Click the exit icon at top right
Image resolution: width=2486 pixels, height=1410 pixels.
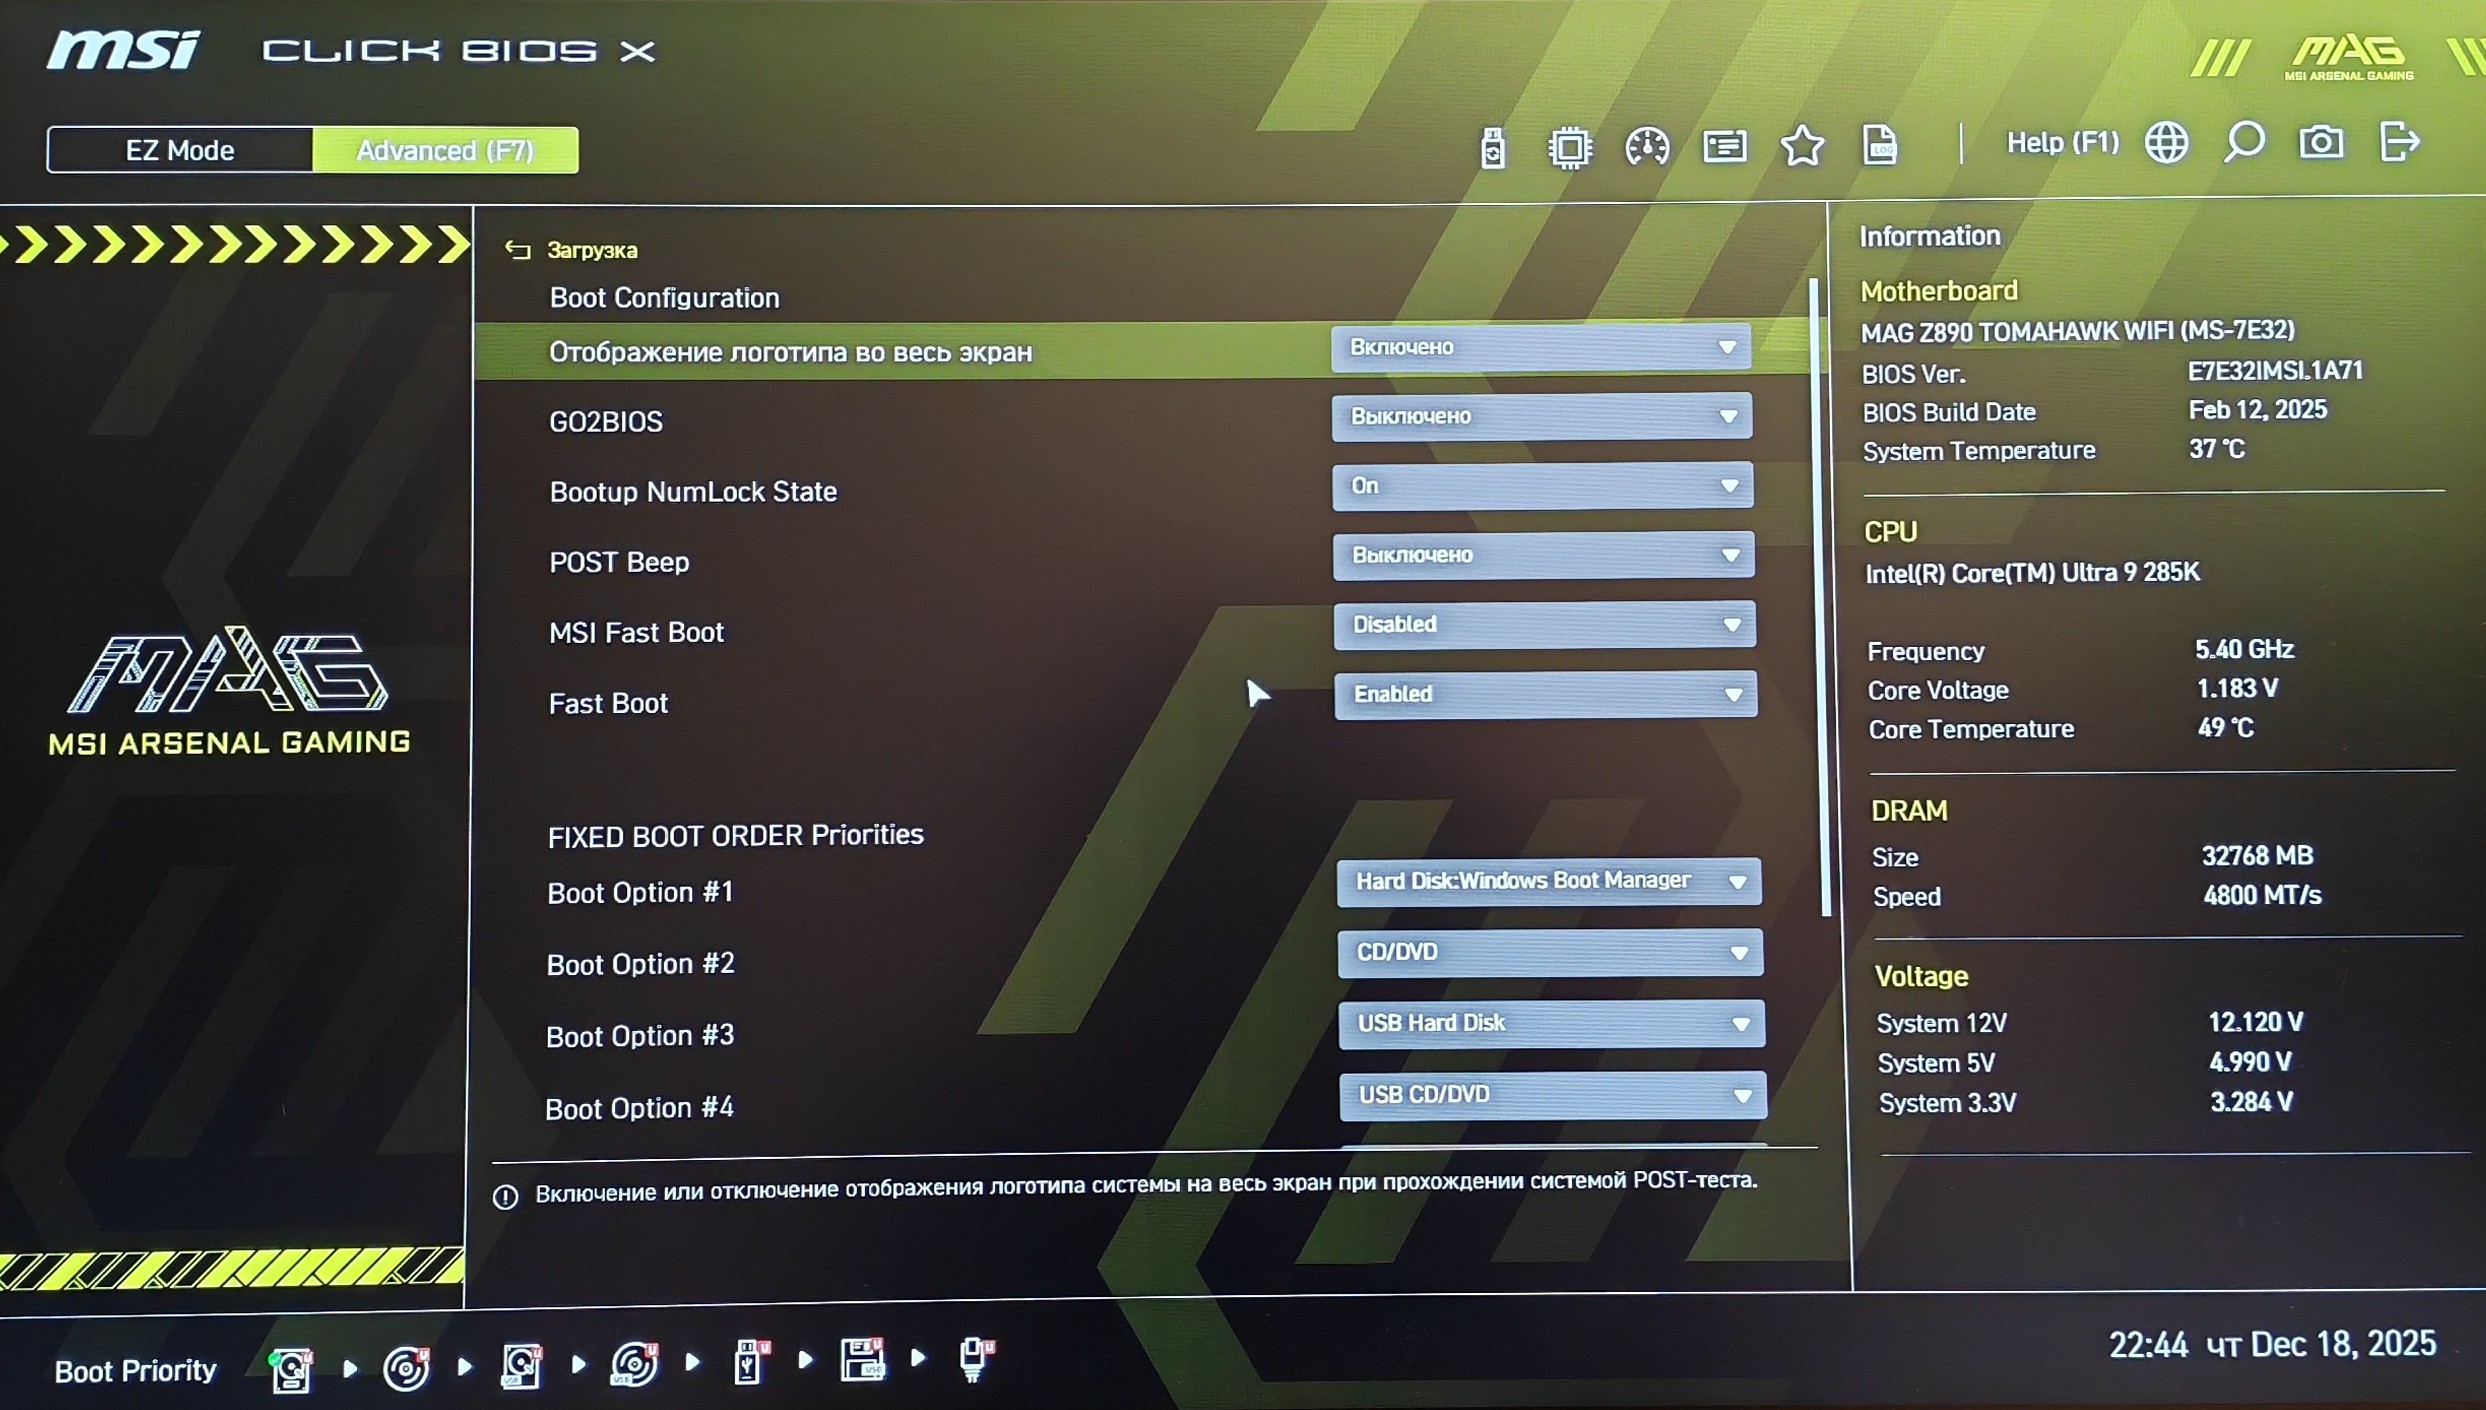point(2399,141)
